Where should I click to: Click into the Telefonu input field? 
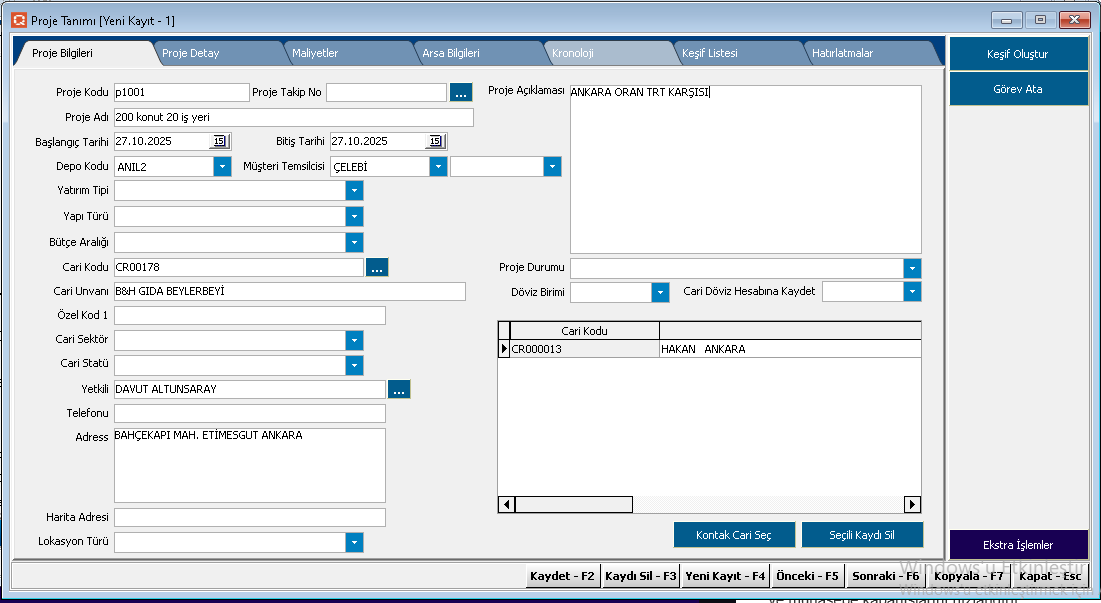point(250,413)
